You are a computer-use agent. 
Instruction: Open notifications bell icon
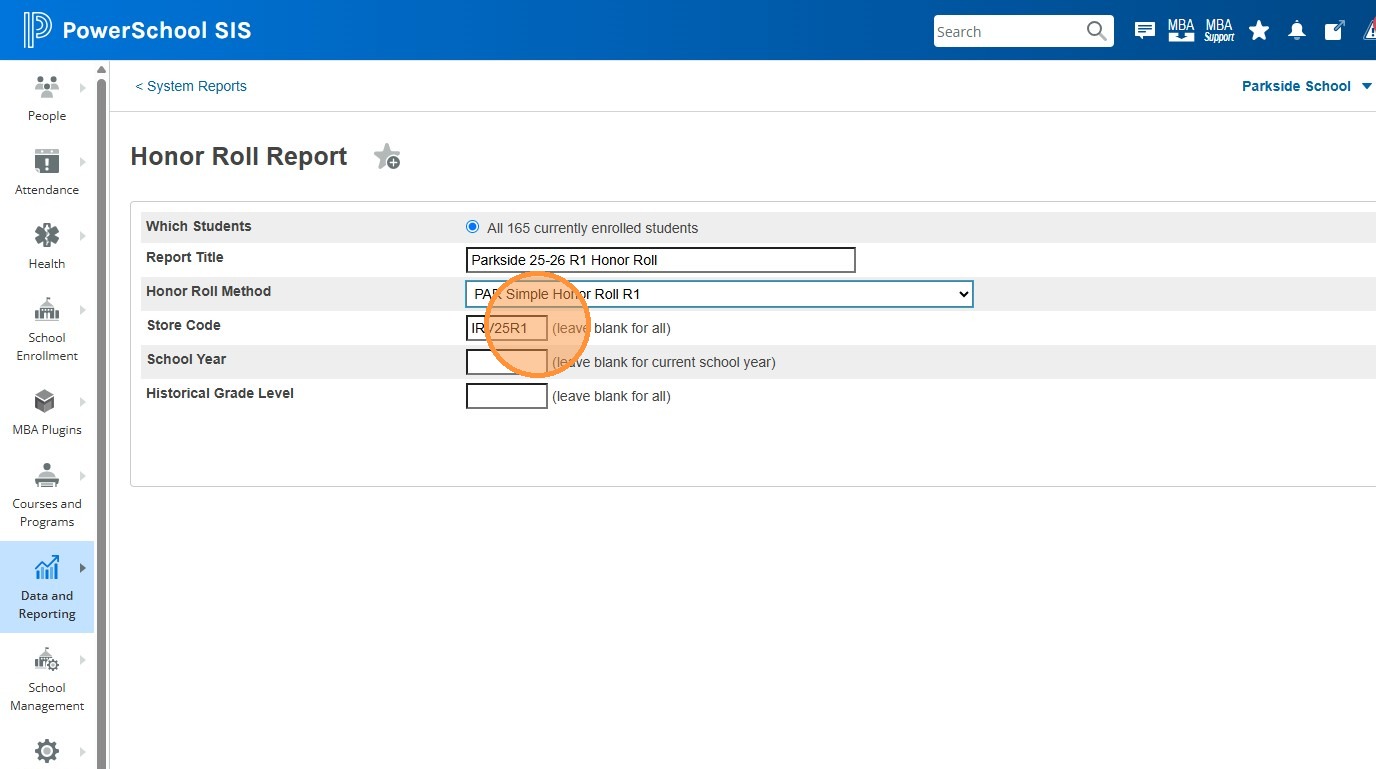1297,31
